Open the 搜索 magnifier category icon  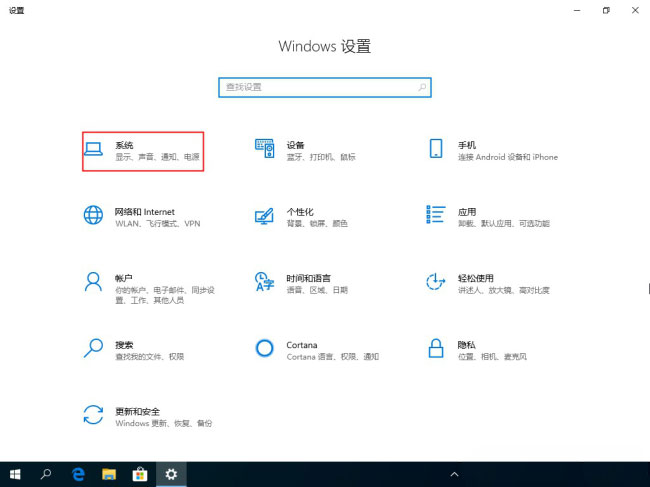[x=93, y=348]
